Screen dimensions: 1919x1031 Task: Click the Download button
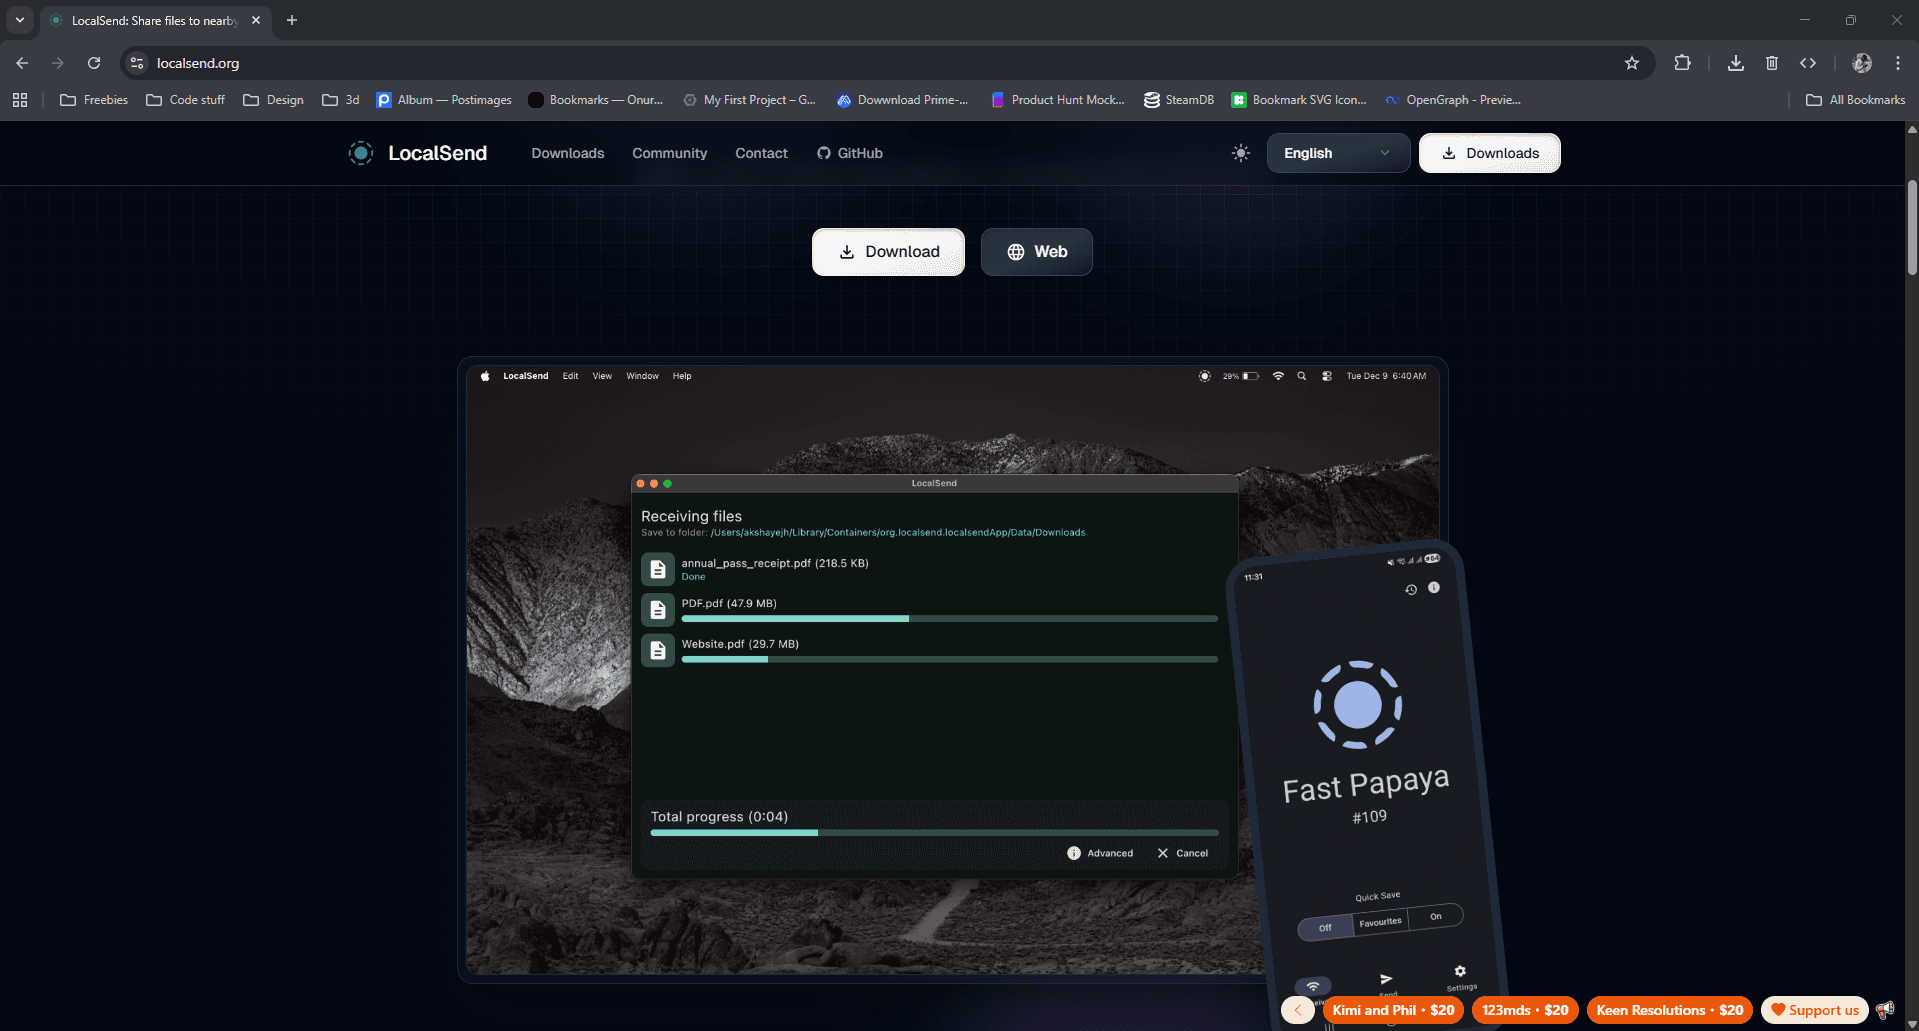tap(888, 251)
